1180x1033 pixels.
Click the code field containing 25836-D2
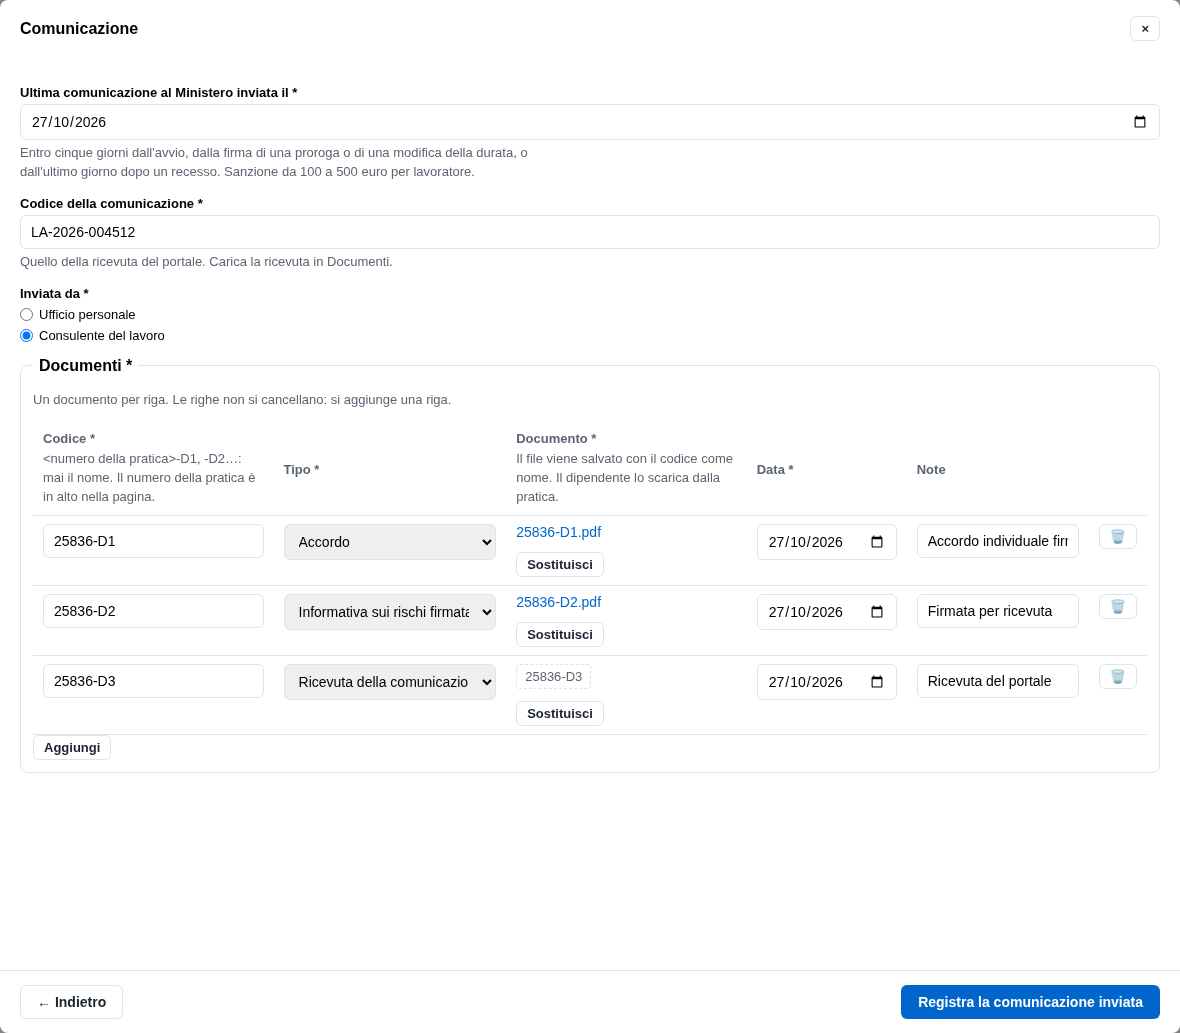coord(154,611)
